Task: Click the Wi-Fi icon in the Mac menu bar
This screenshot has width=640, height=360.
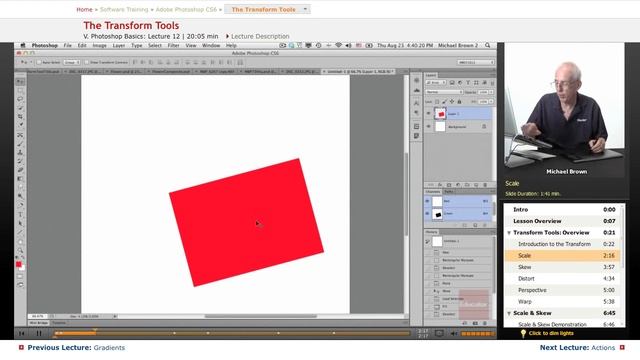Action: coord(338,45)
